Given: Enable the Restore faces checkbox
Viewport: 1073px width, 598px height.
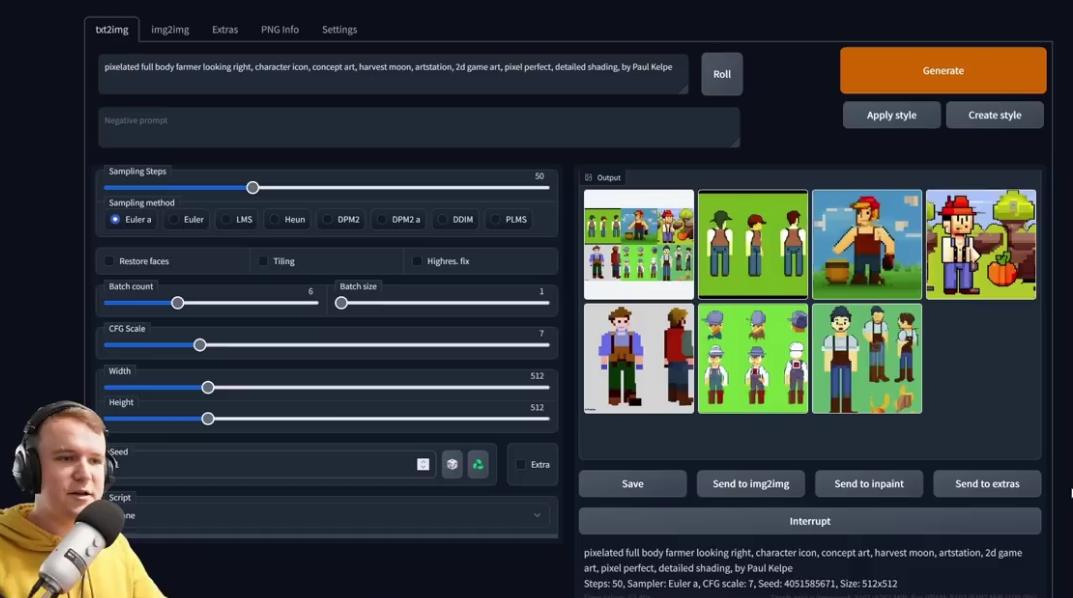Looking at the screenshot, I should point(110,261).
